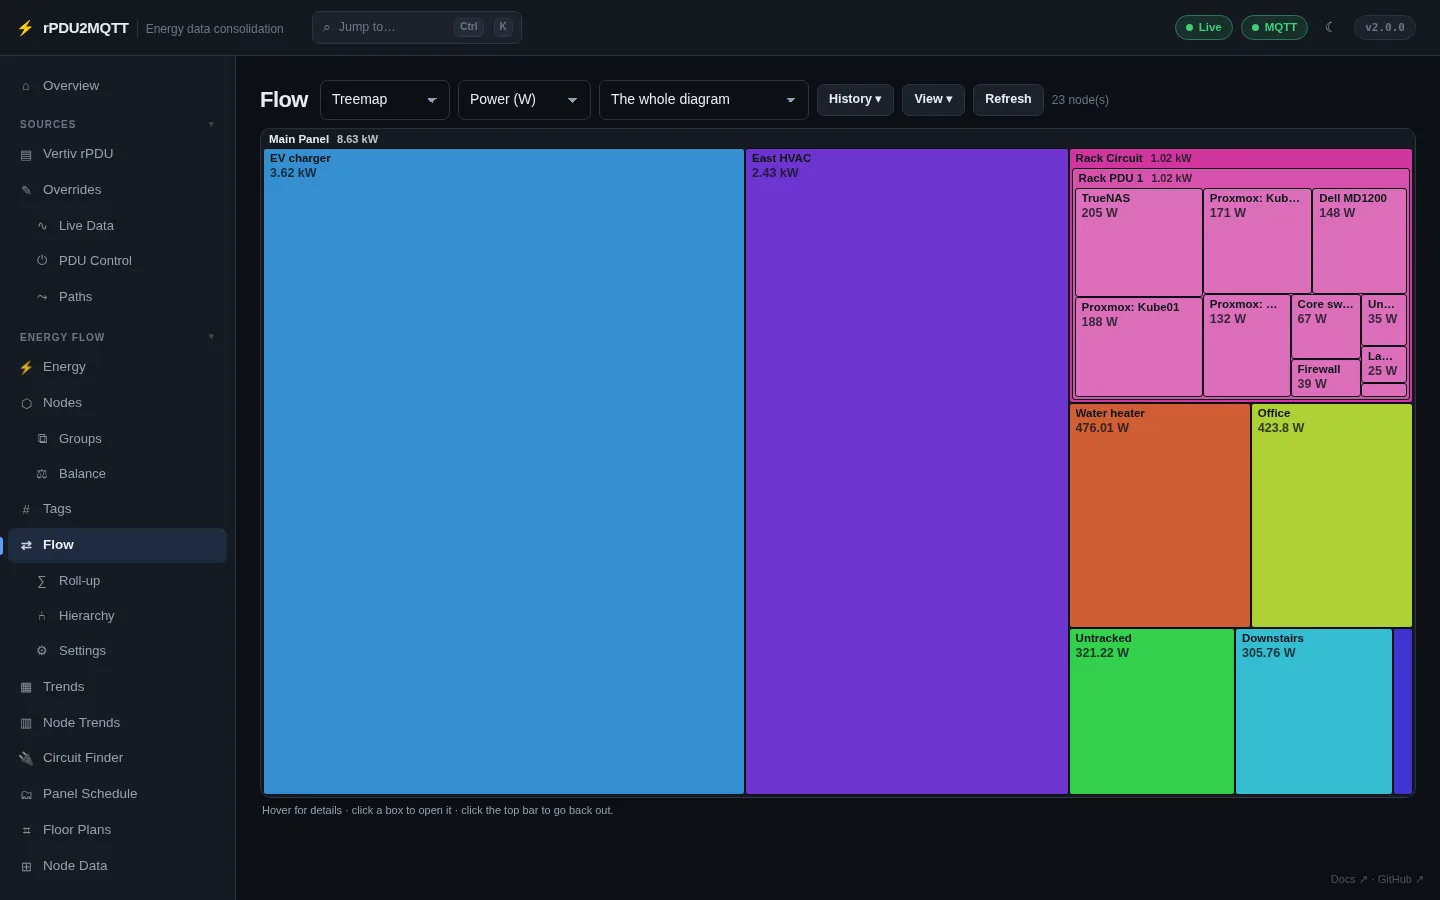
Task: Click the Refresh button
Action: coord(1008,99)
